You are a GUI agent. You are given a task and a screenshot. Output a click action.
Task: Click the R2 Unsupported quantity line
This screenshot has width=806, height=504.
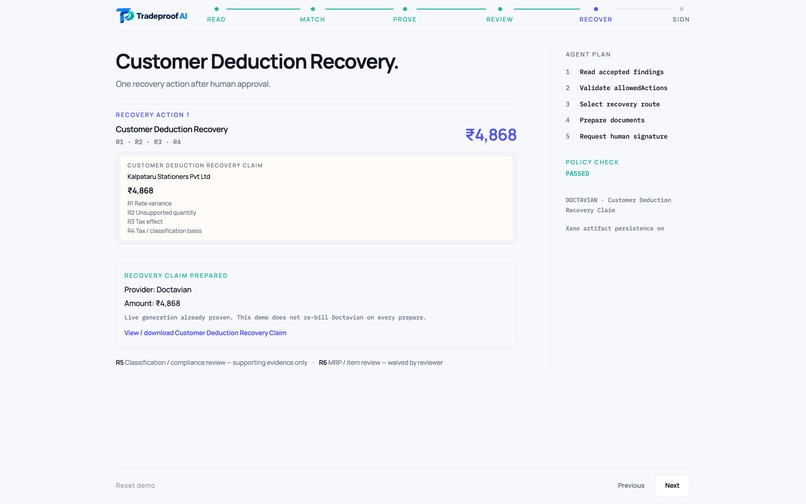(161, 213)
